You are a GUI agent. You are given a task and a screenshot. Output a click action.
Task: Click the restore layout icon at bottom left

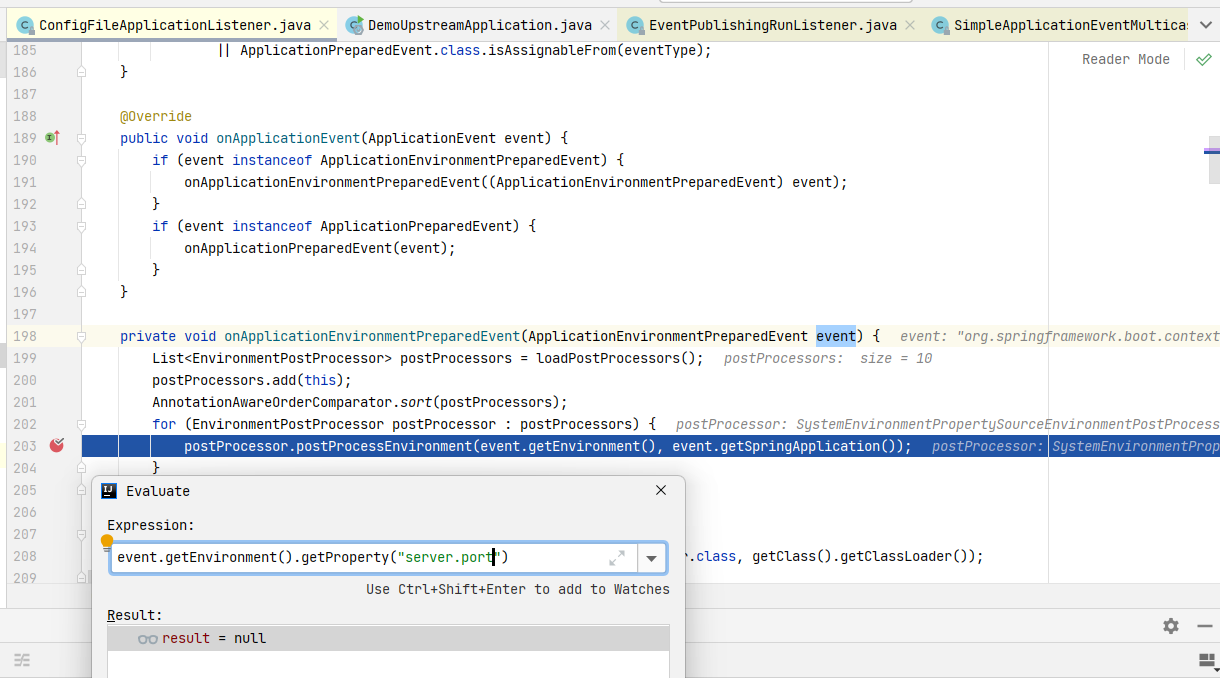(21, 660)
